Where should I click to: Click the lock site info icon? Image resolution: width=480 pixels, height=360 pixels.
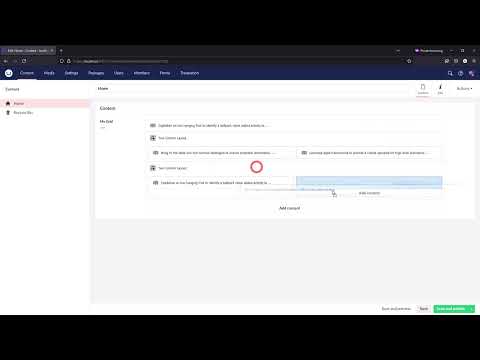click(69, 61)
